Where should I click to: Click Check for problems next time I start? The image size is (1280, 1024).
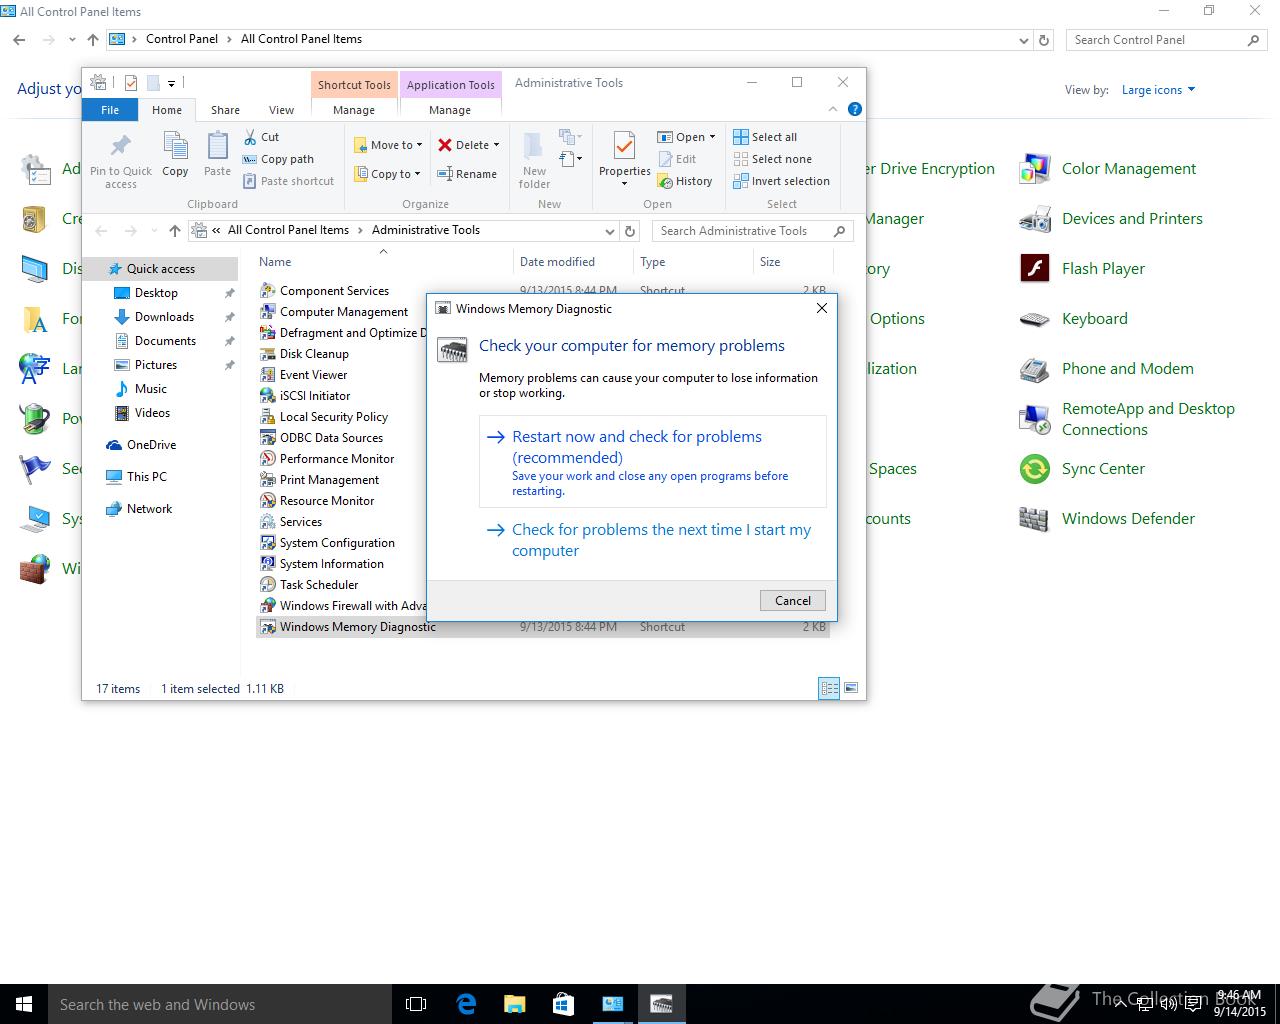(x=653, y=540)
